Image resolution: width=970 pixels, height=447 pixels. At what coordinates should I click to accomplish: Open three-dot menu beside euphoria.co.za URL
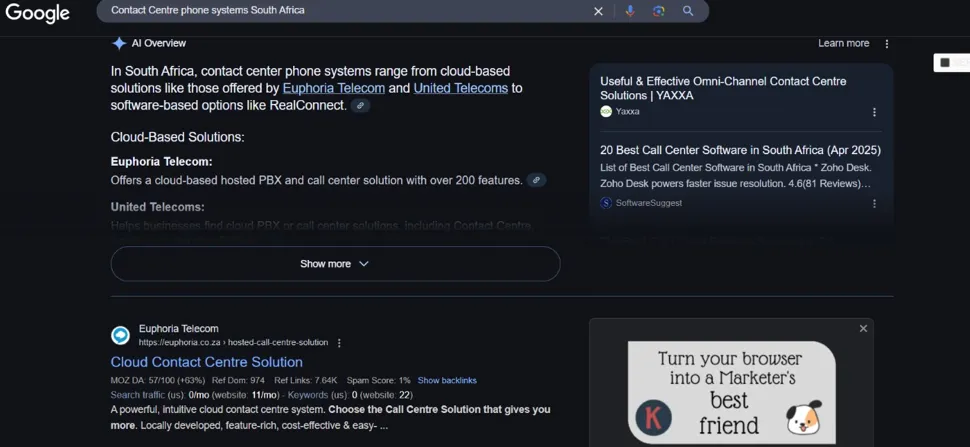click(x=339, y=343)
